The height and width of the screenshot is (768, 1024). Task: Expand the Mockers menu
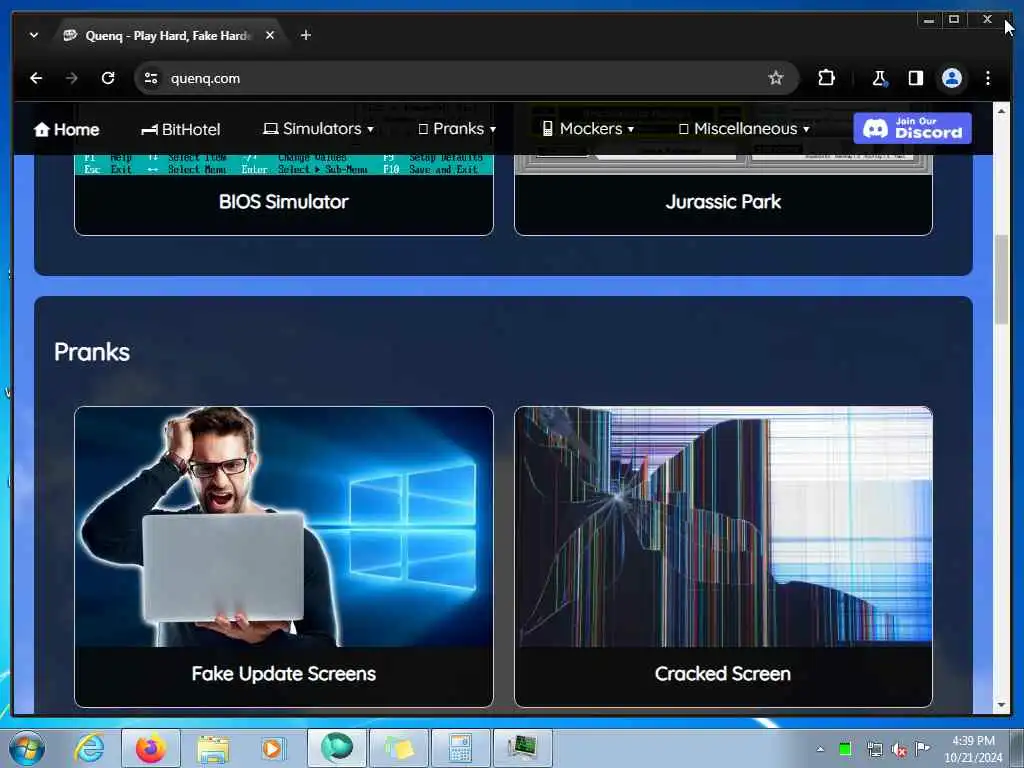(588, 129)
